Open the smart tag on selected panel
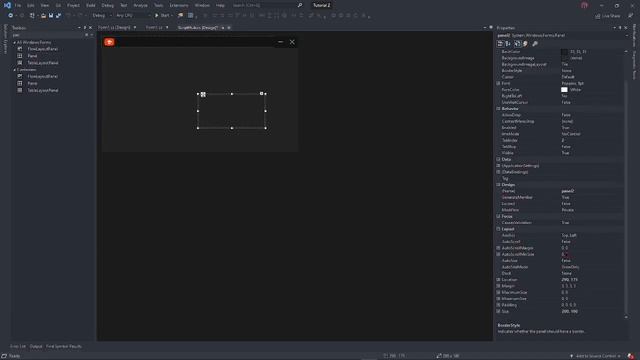 (x=262, y=93)
